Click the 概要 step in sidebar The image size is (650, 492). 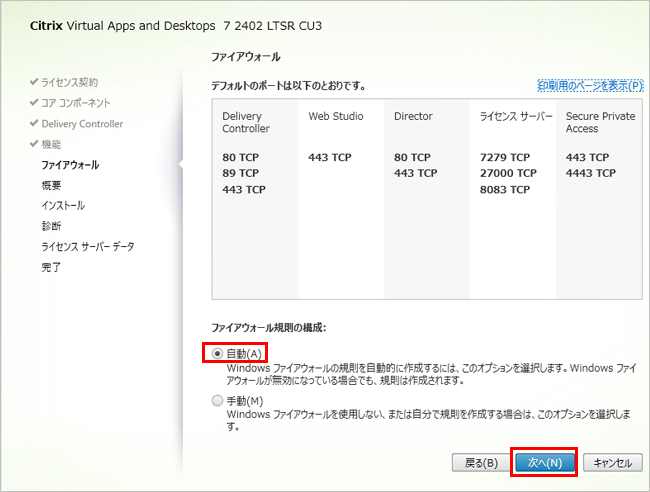51,185
